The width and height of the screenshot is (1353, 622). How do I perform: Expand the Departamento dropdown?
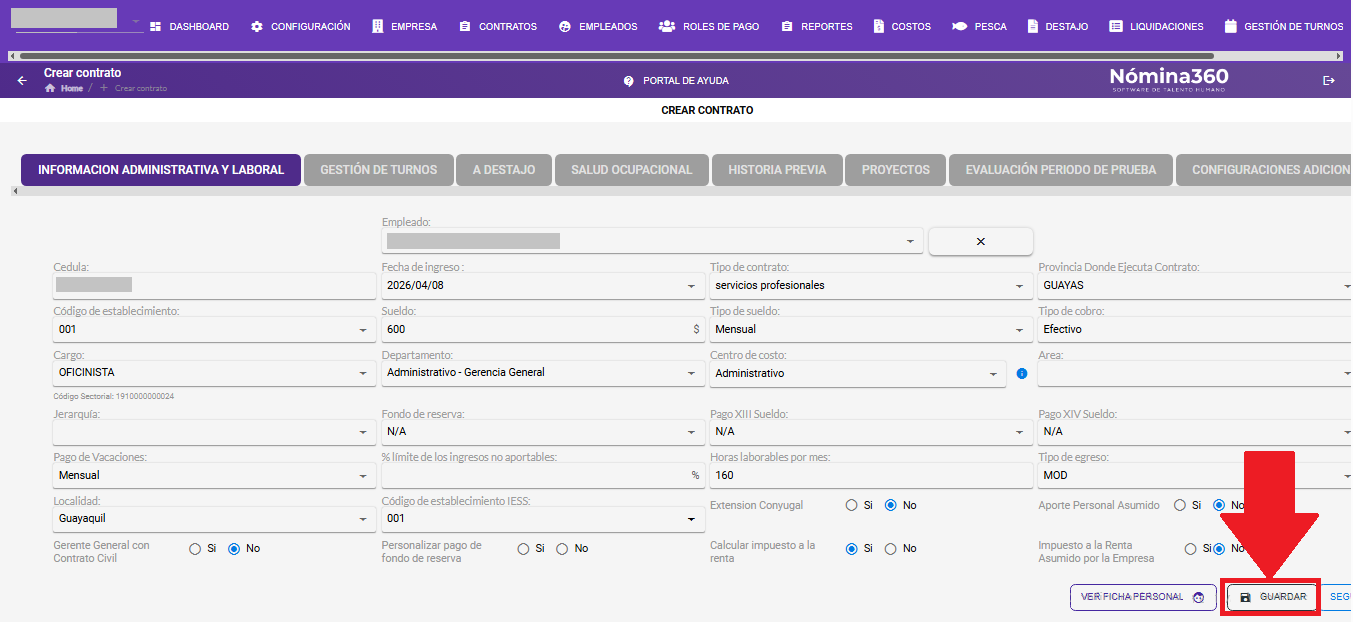tap(543, 373)
